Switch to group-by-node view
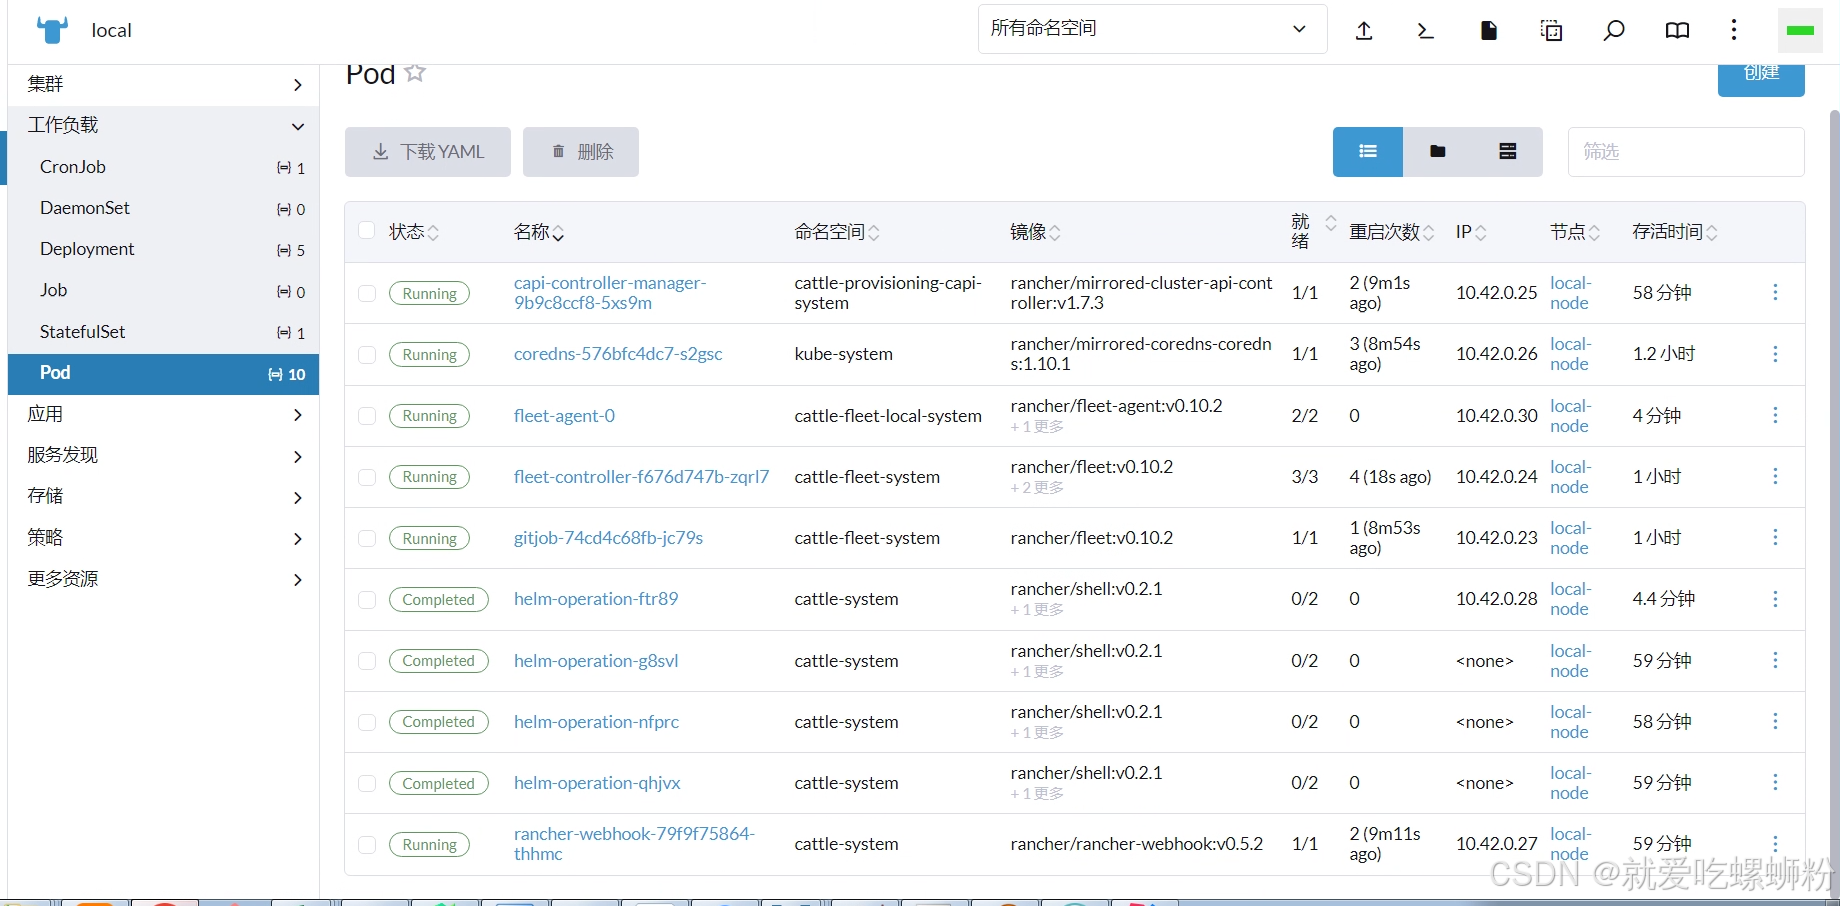Image resolution: width=1840 pixels, height=906 pixels. (x=1508, y=152)
